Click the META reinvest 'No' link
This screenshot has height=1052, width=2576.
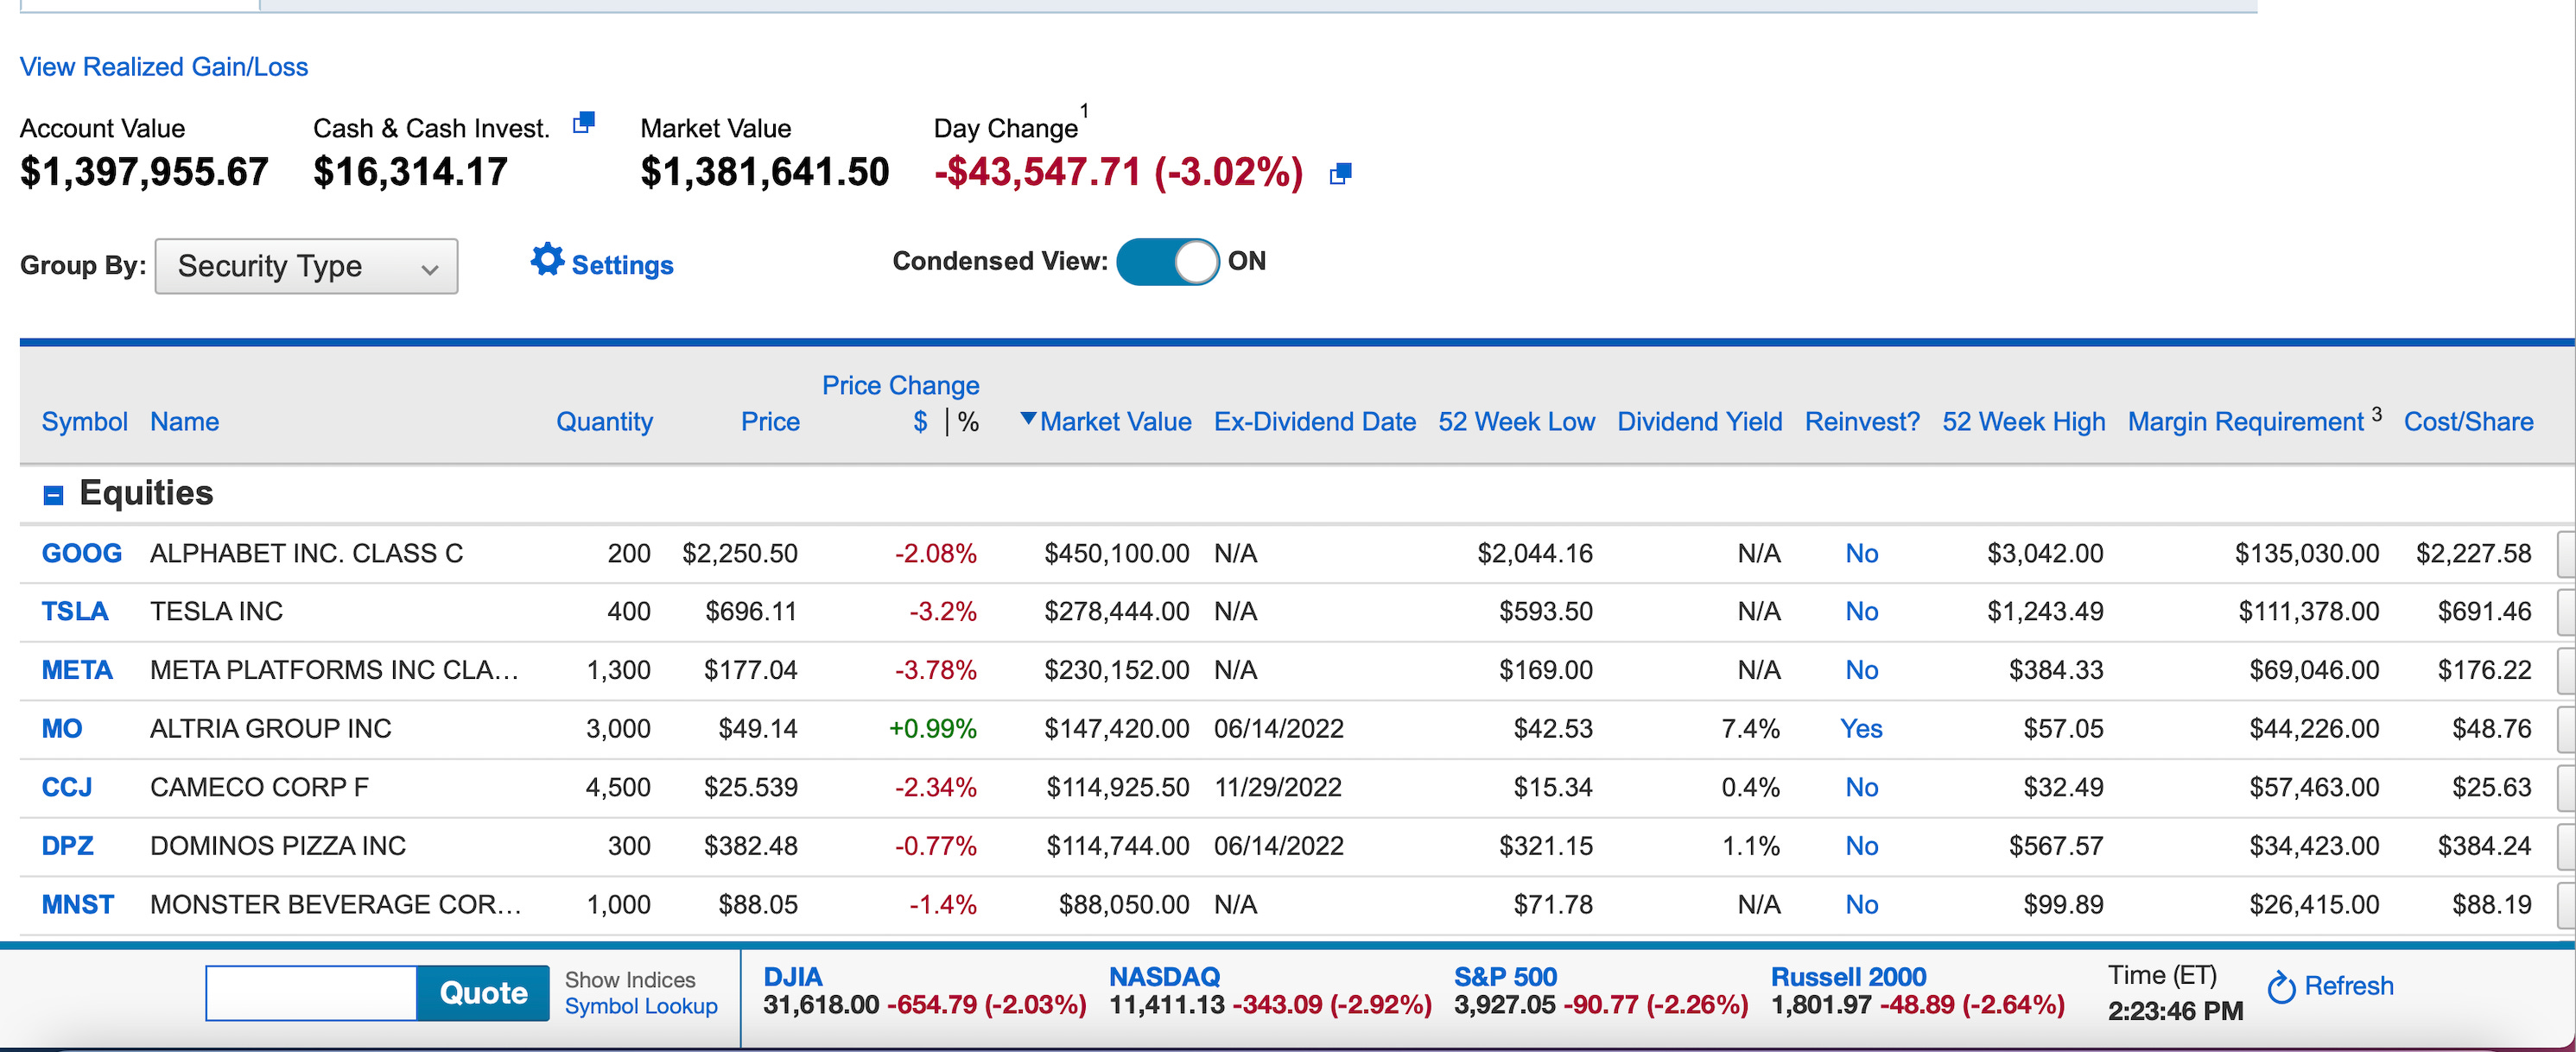[1861, 671]
